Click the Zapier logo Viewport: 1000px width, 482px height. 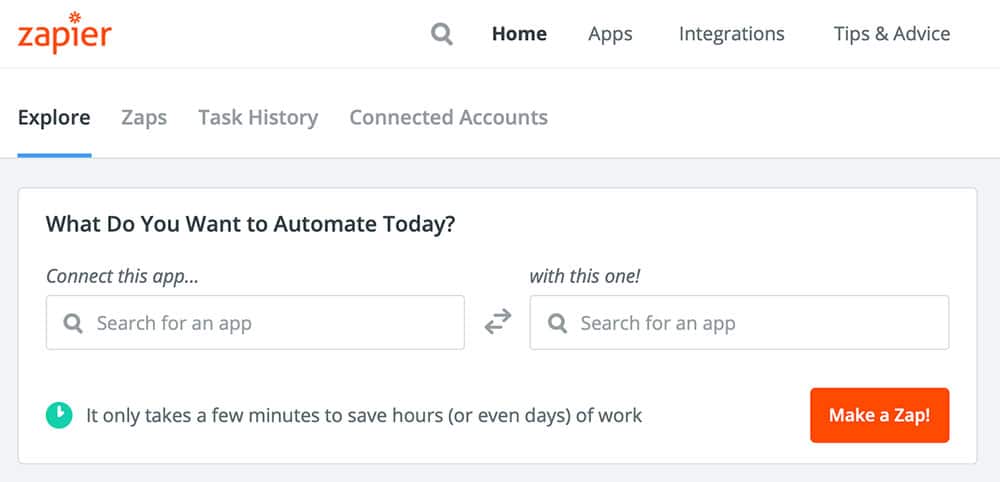(65, 34)
